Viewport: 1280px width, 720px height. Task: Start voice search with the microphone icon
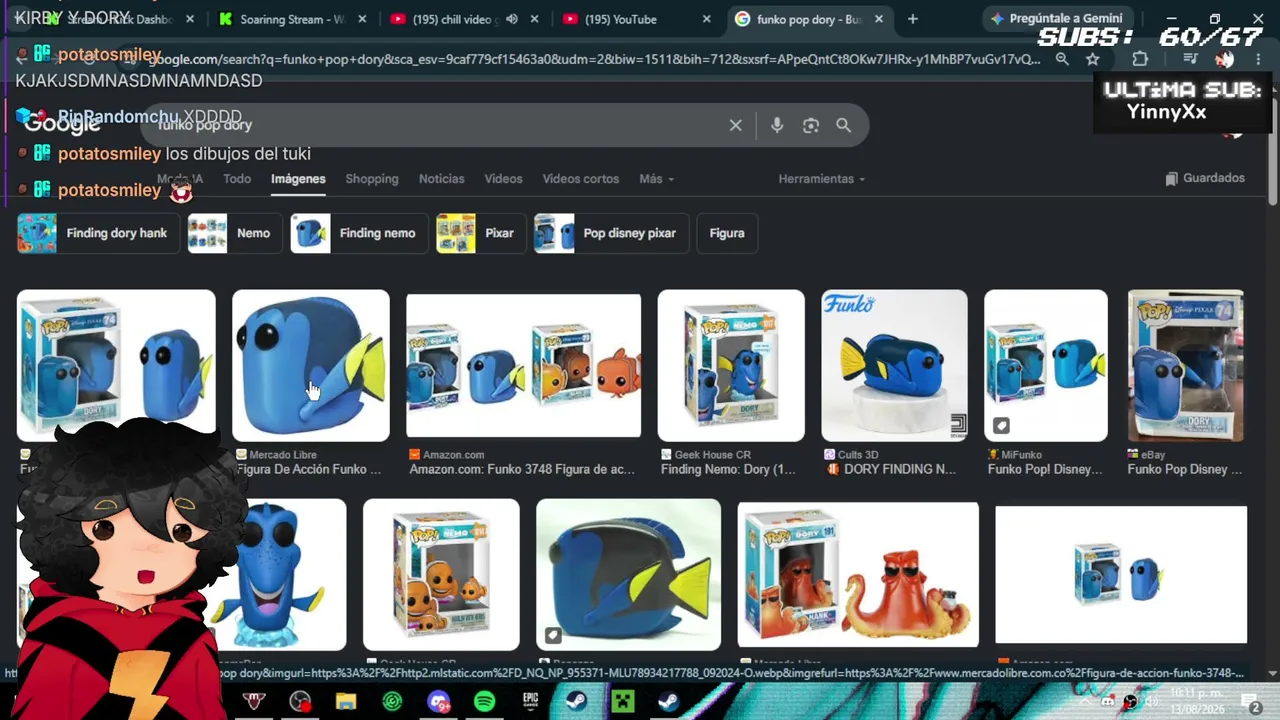(x=777, y=125)
